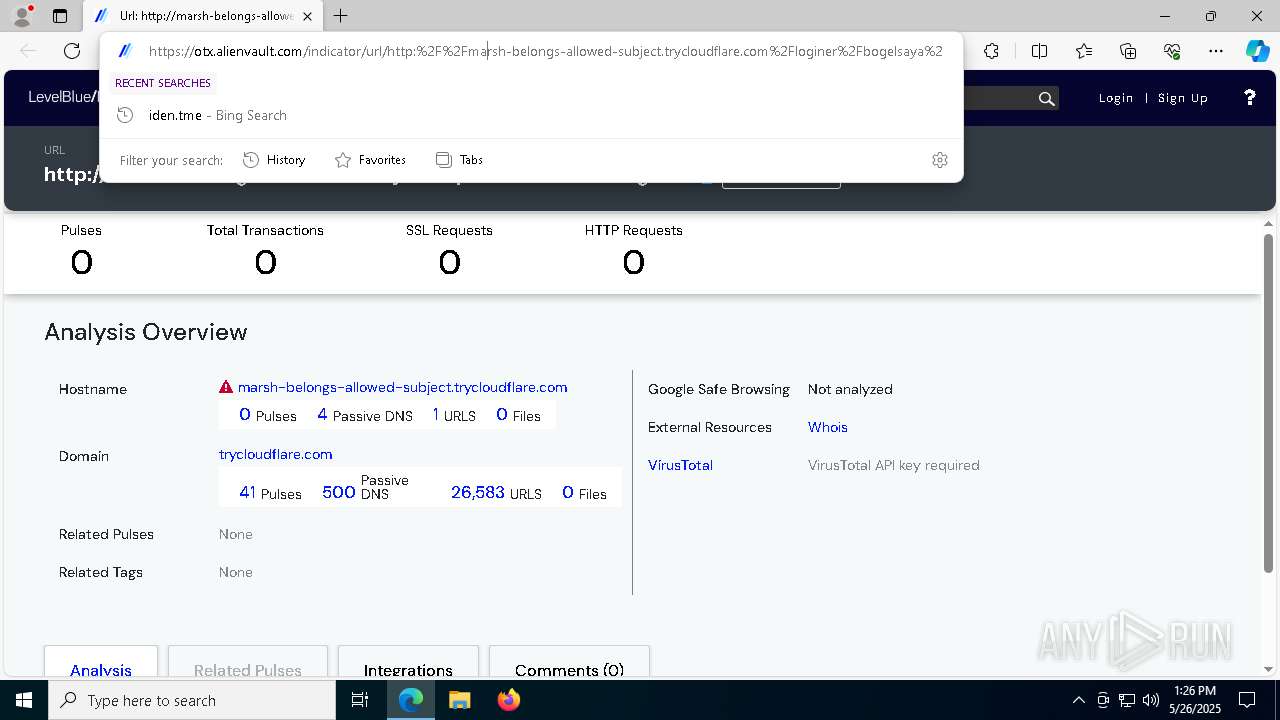Open the Browser essentials heart icon
Image resolution: width=1280 pixels, height=720 pixels.
(x=1172, y=51)
